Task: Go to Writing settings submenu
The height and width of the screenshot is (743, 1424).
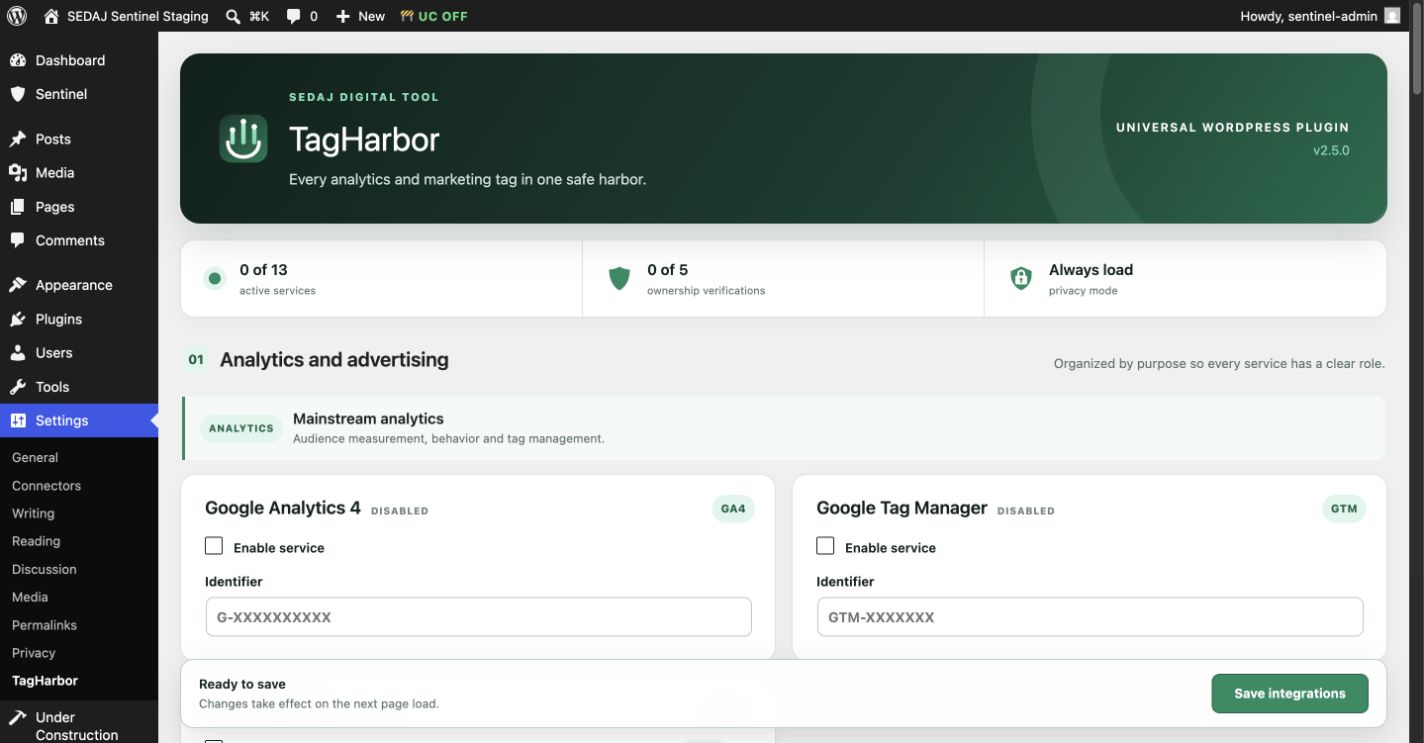Action: point(33,513)
